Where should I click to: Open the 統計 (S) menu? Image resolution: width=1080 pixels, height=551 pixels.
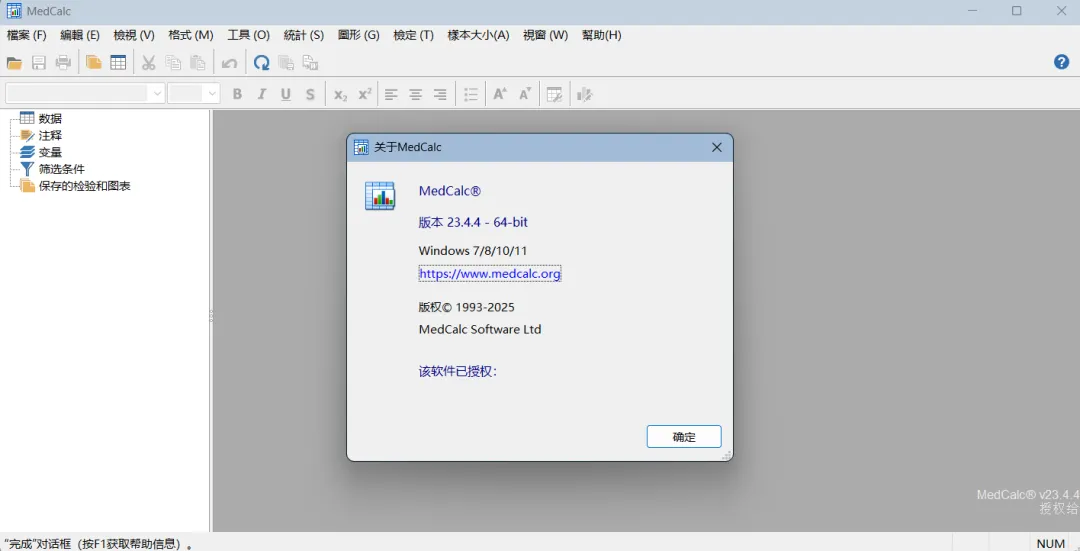(304, 35)
